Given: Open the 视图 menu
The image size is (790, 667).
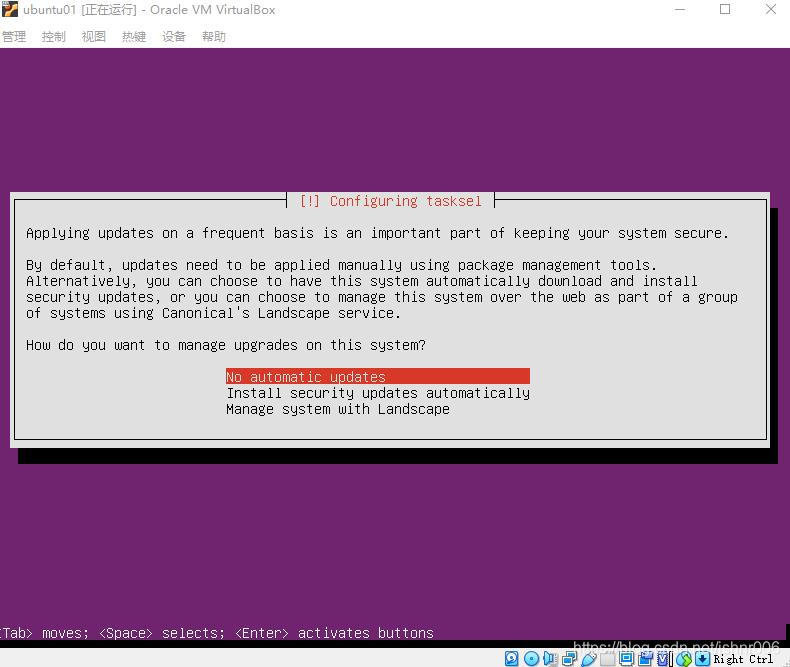Looking at the screenshot, I should (x=94, y=36).
